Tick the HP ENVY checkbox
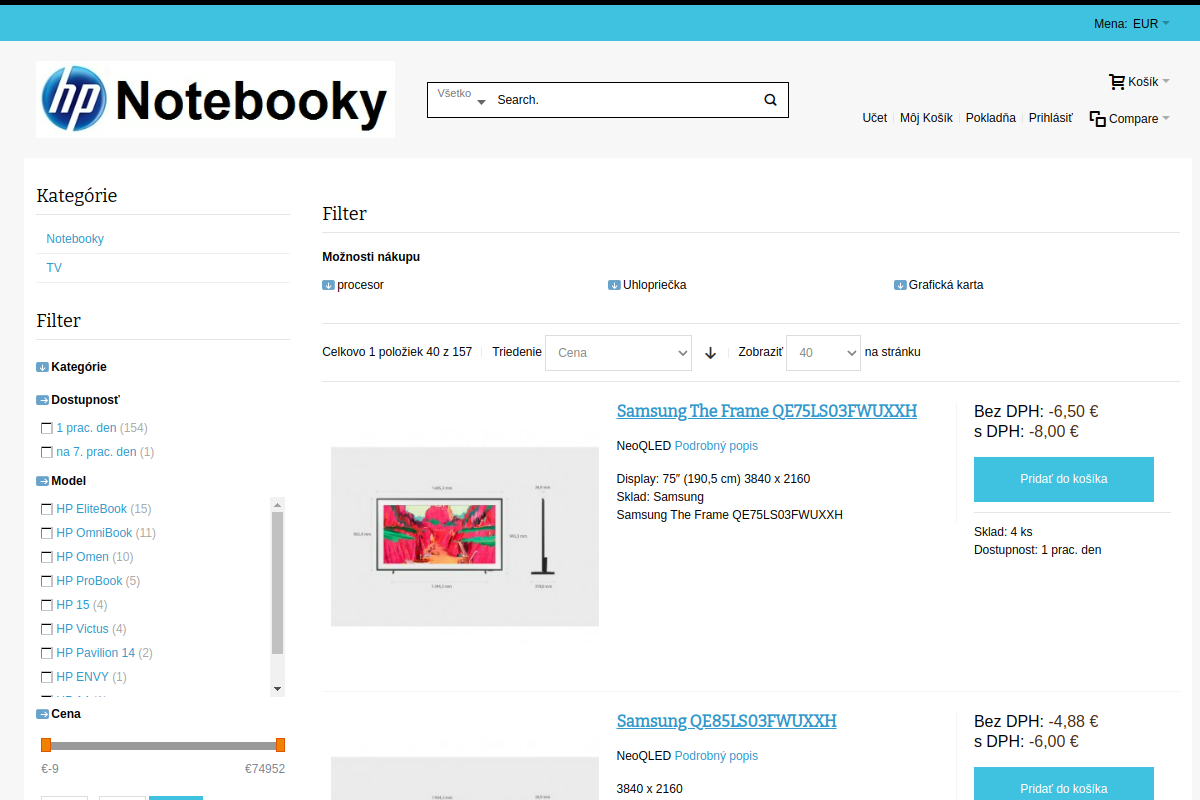 coord(46,677)
